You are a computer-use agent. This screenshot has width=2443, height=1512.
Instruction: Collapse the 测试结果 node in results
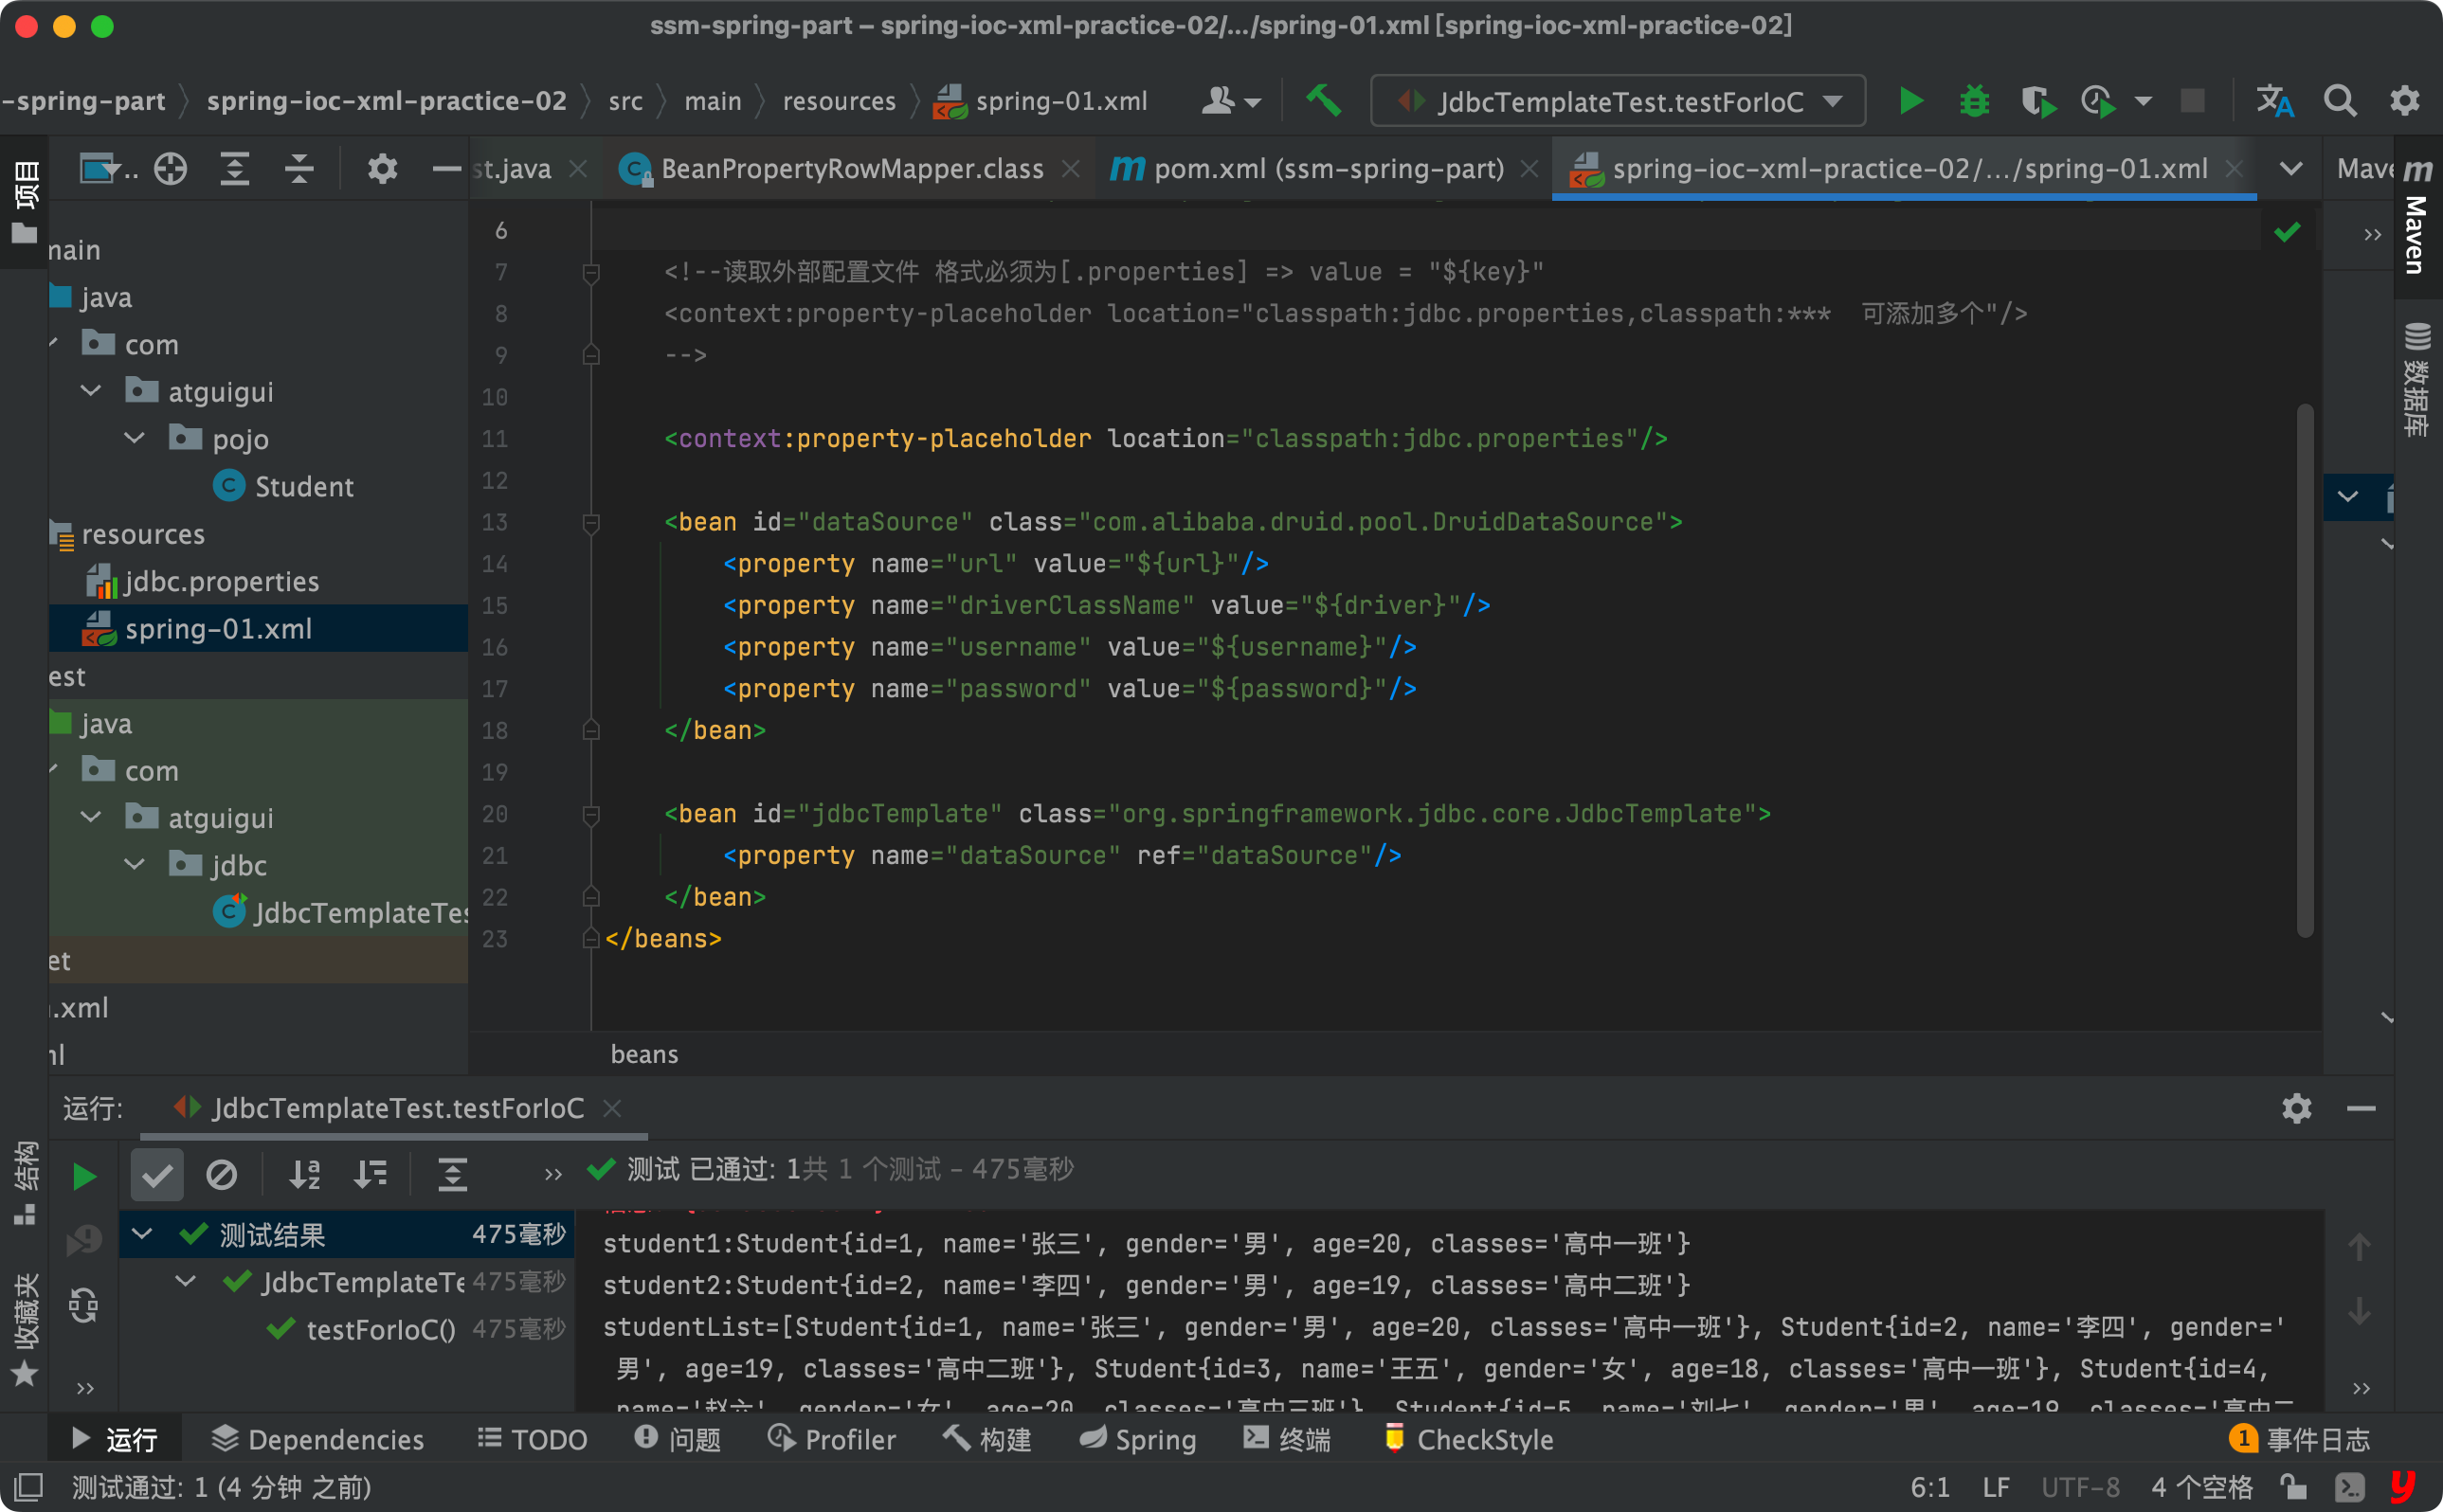pyautogui.click(x=142, y=1235)
